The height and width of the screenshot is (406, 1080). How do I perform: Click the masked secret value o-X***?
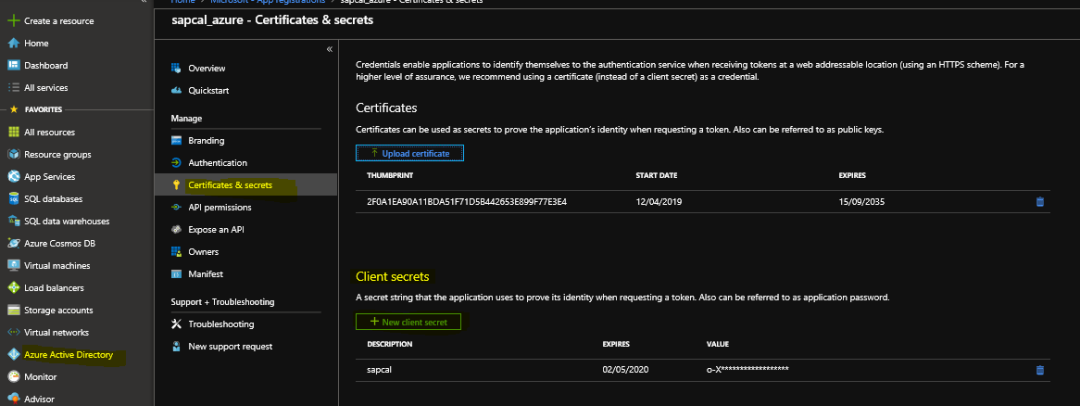[747, 370]
